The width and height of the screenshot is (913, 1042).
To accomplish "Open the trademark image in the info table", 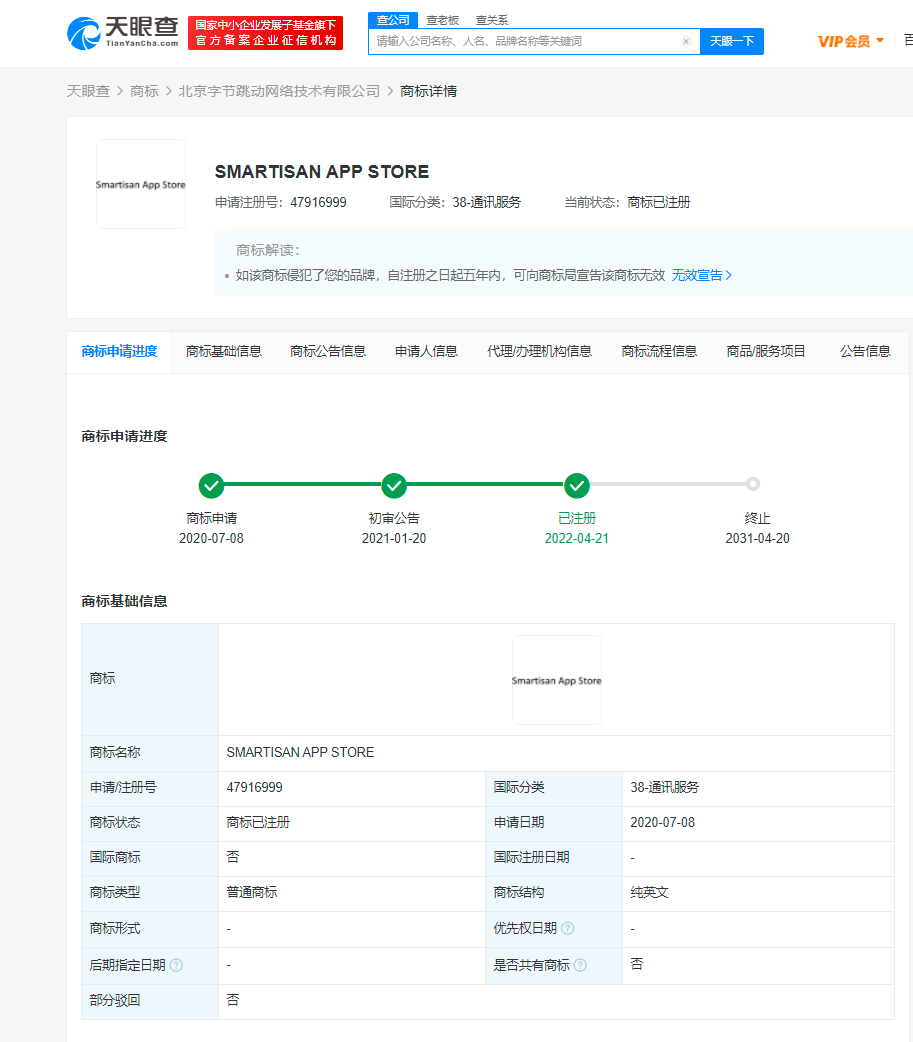I will (x=557, y=680).
